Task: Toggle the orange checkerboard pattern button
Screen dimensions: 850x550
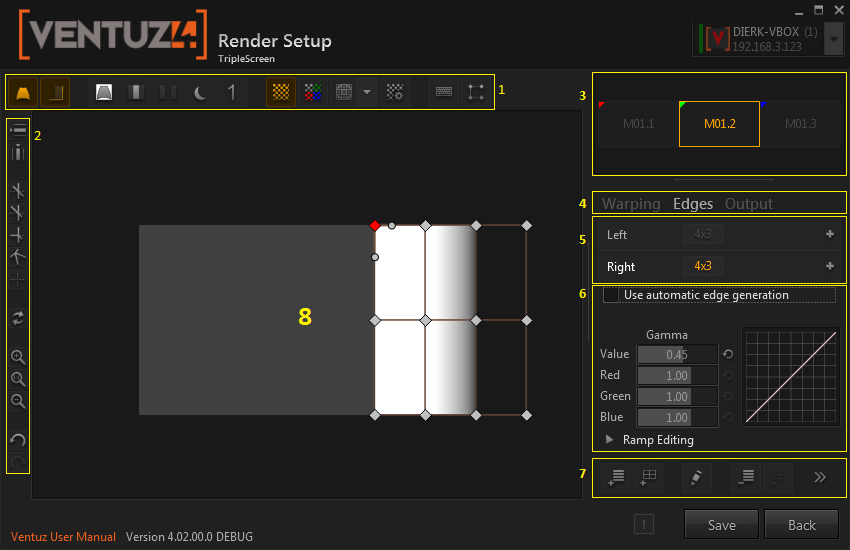Action: pyautogui.click(x=282, y=92)
